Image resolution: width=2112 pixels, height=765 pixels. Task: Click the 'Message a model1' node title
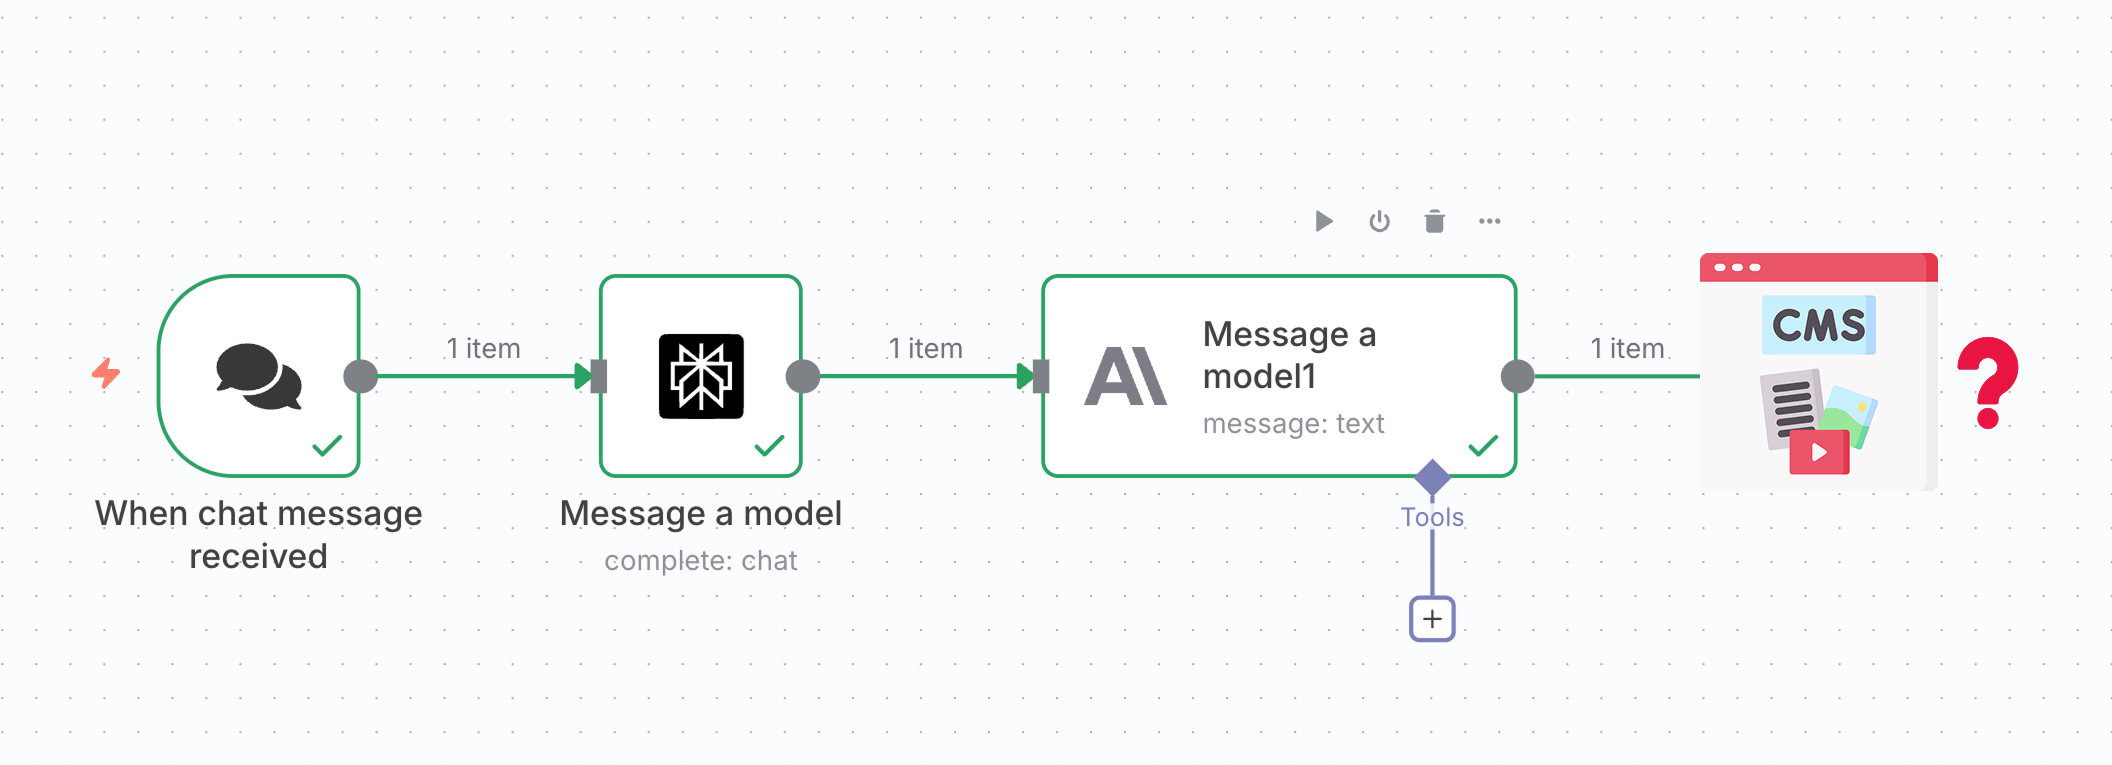coord(1289,355)
